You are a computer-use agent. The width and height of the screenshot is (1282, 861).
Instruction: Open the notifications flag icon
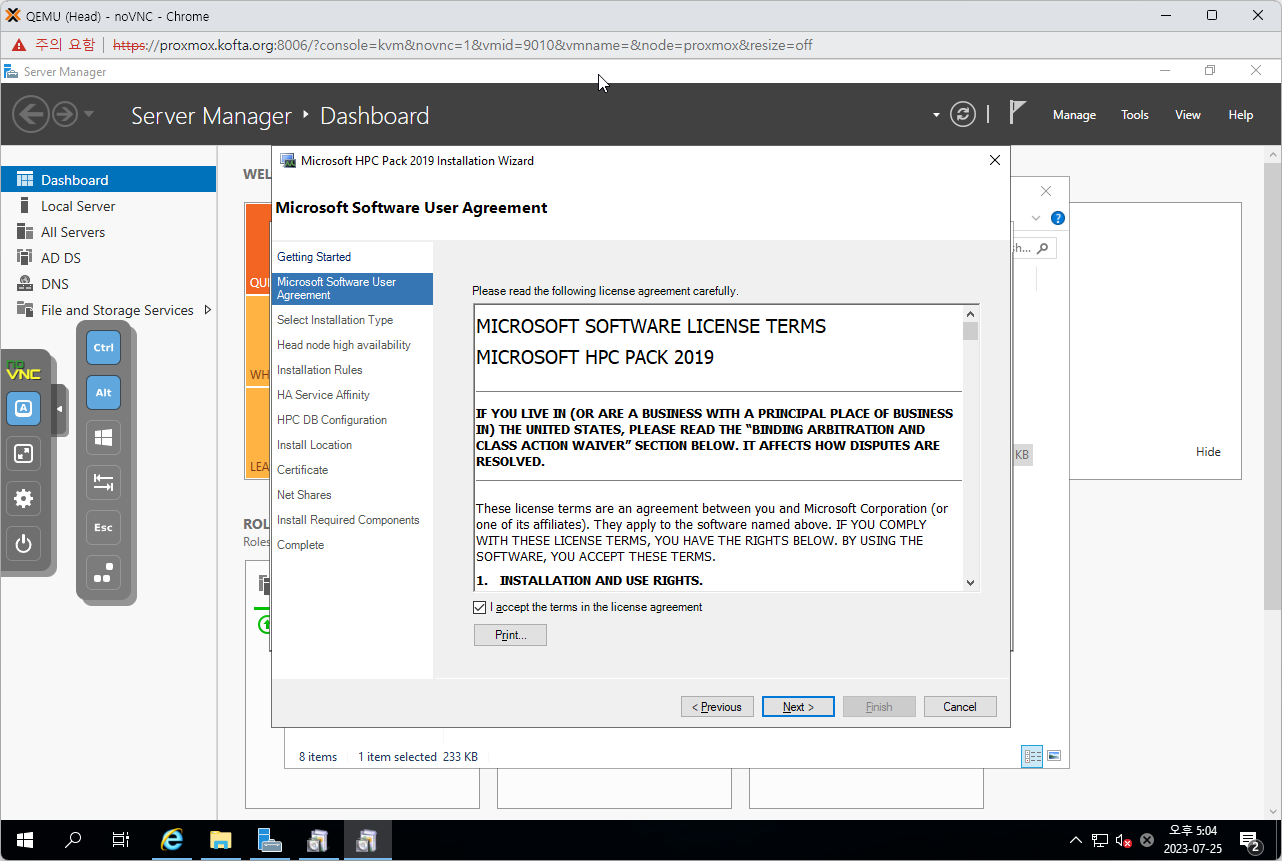[1017, 113]
